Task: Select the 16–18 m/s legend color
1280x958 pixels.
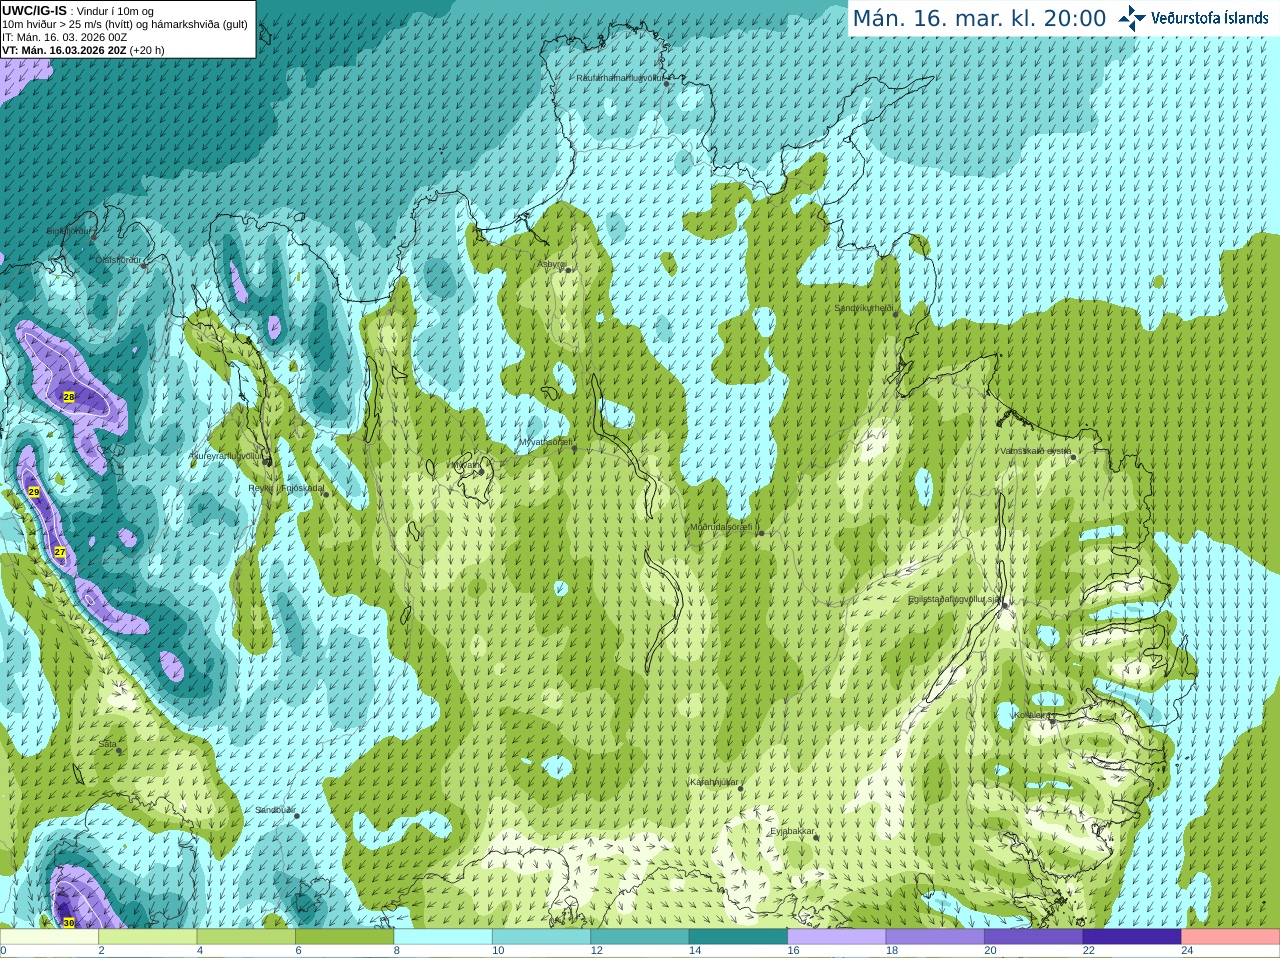Action: [x=837, y=937]
